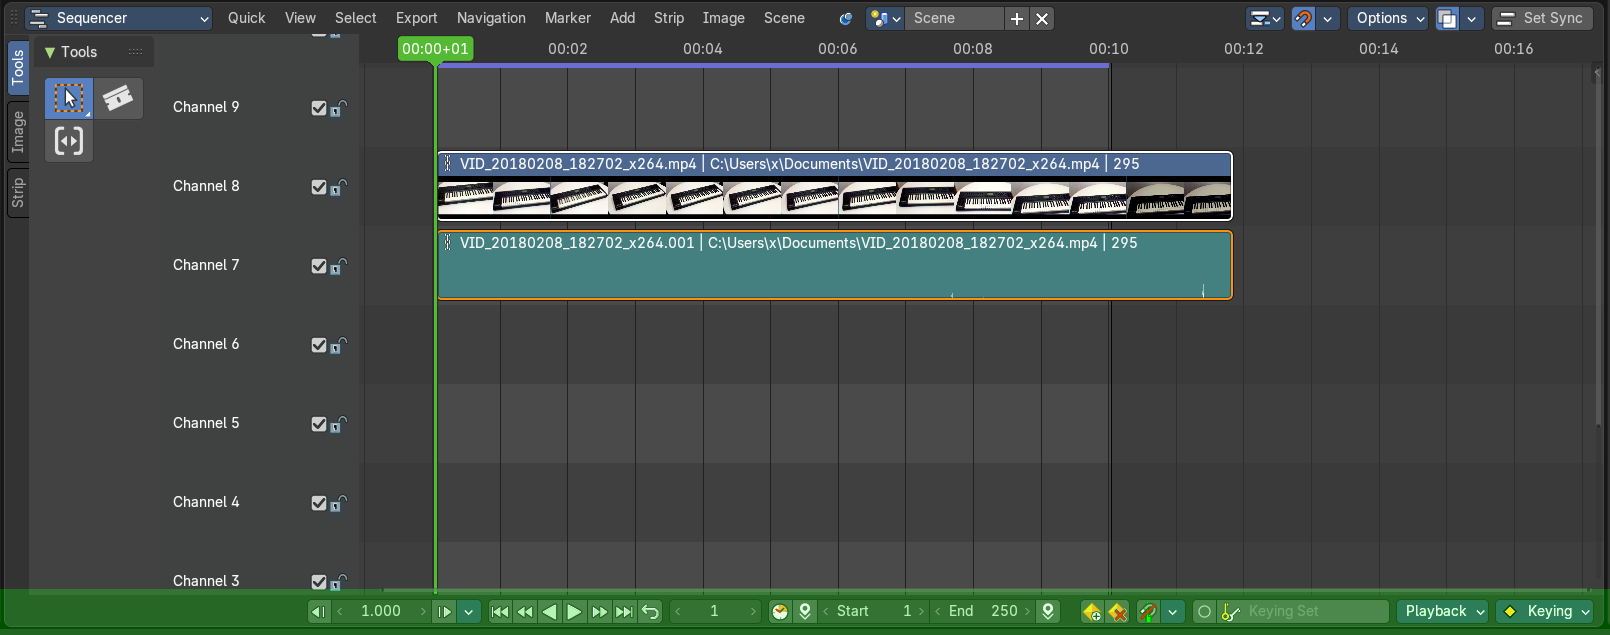This screenshot has height=635, width=1610.
Task: Click the playback speed 1.000 field
Action: click(381, 611)
